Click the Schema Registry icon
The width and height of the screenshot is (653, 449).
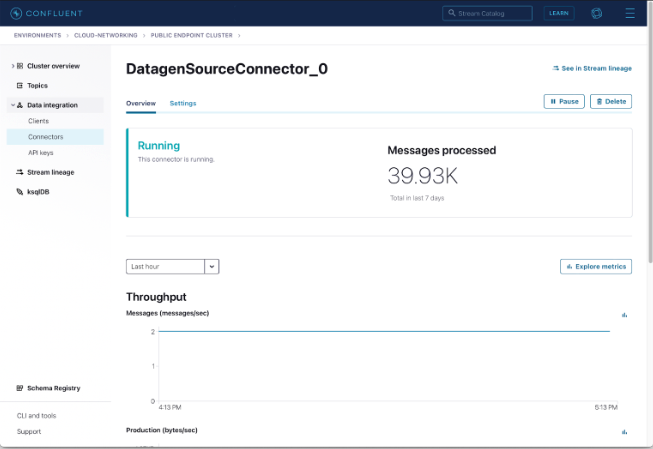[x=20, y=388]
